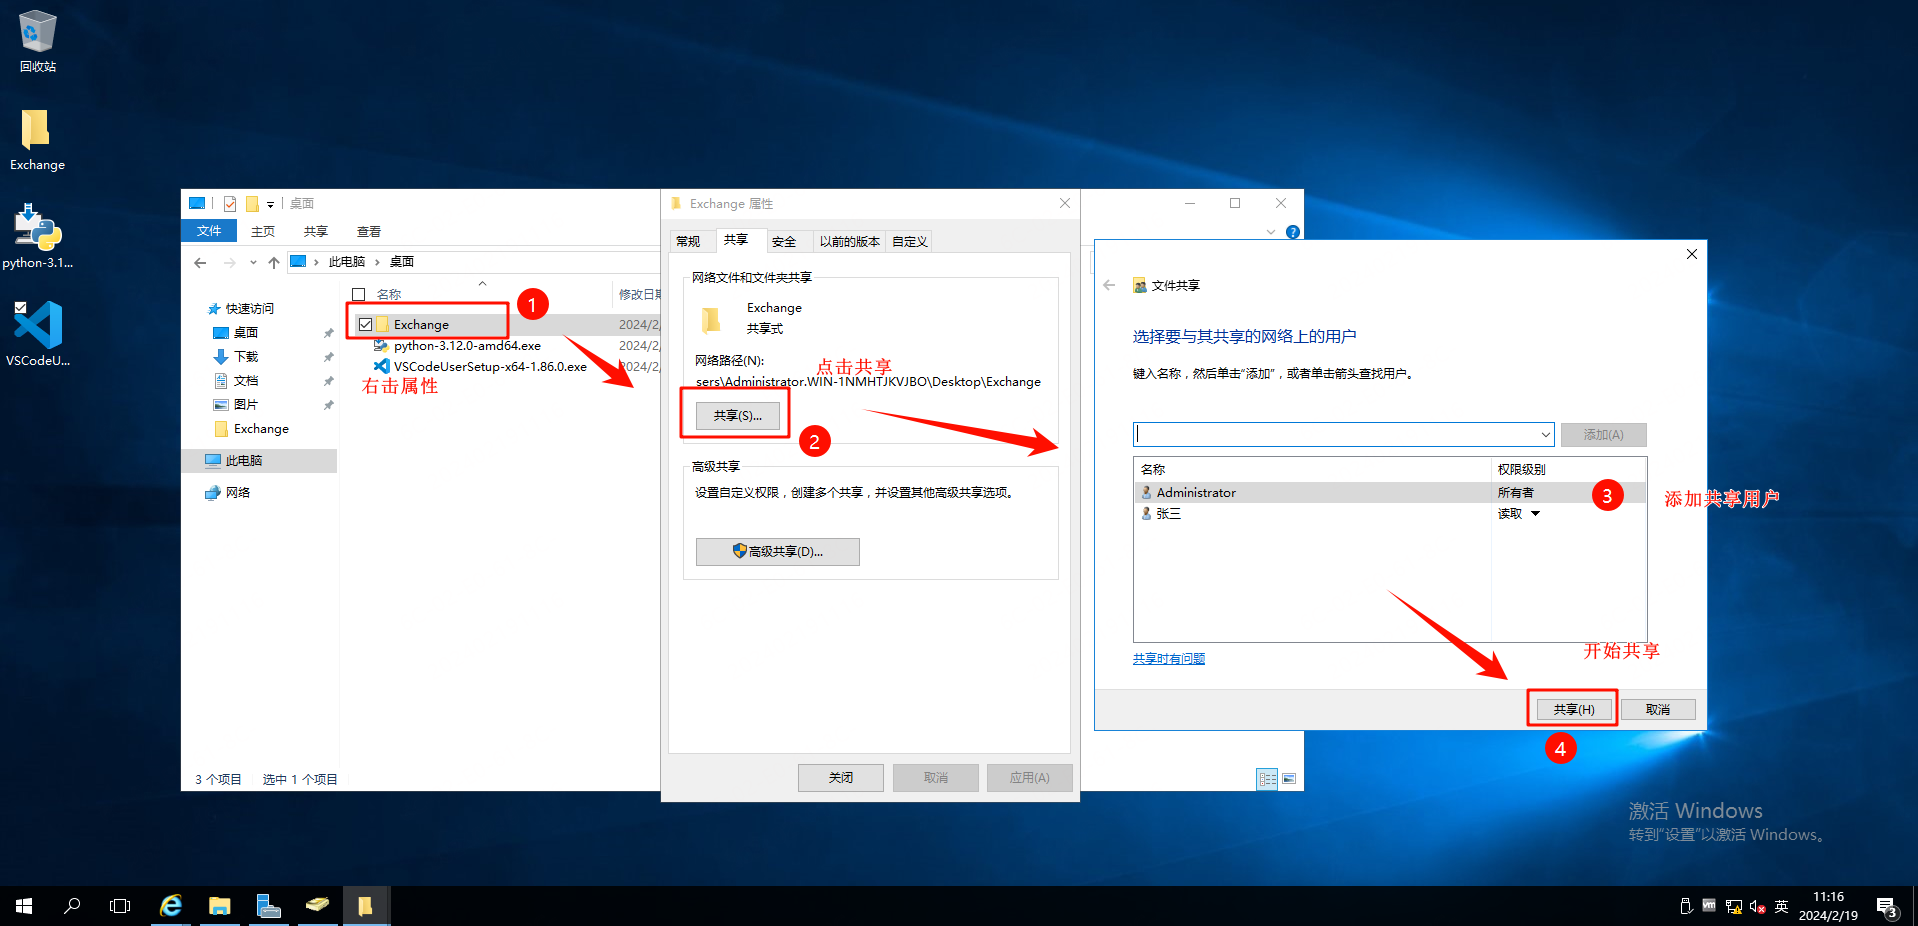
Task: Open the Task View taskbar icon
Action: click(120, 906)
